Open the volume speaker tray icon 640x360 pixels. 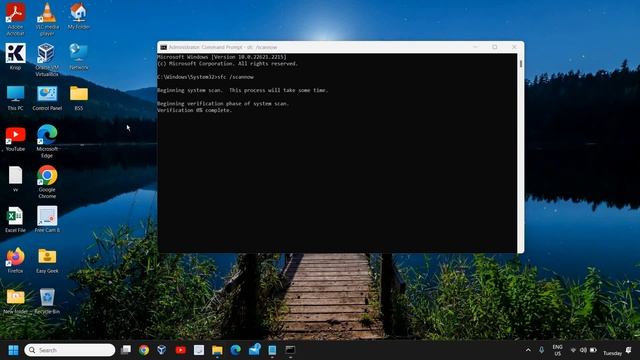[x=583, y=350]
